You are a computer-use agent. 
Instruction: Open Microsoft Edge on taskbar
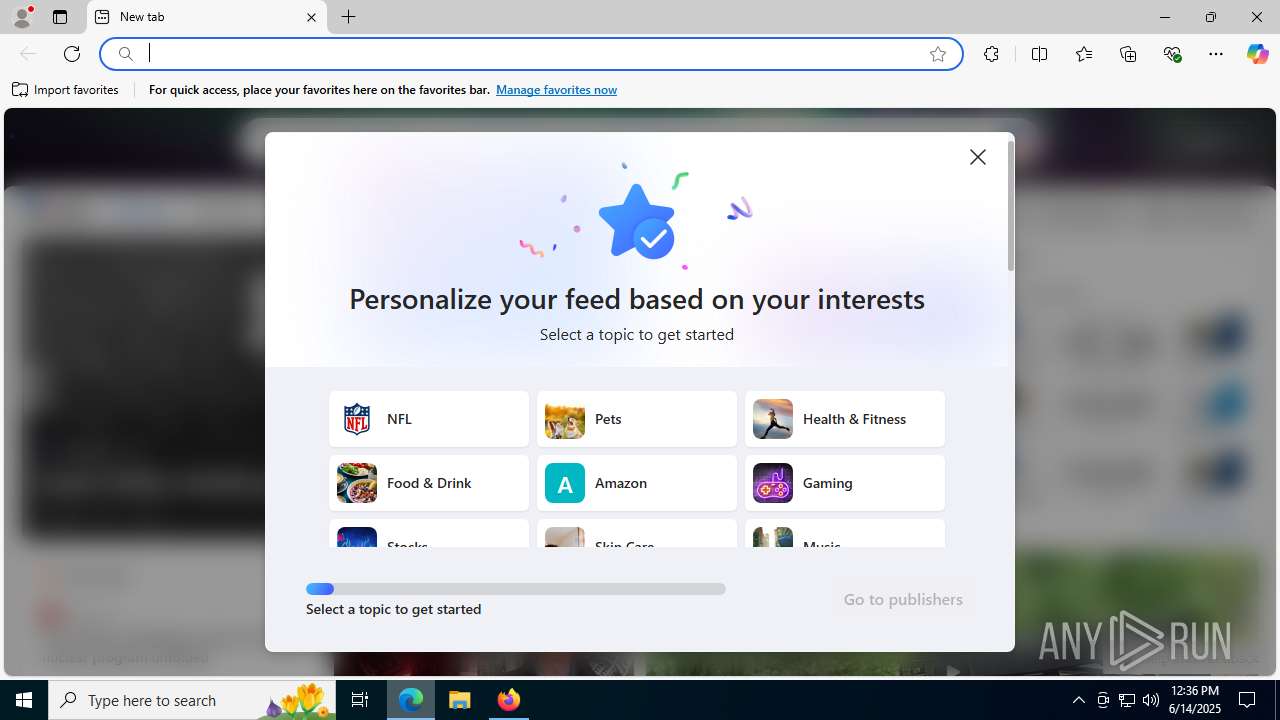click(411, 700)
